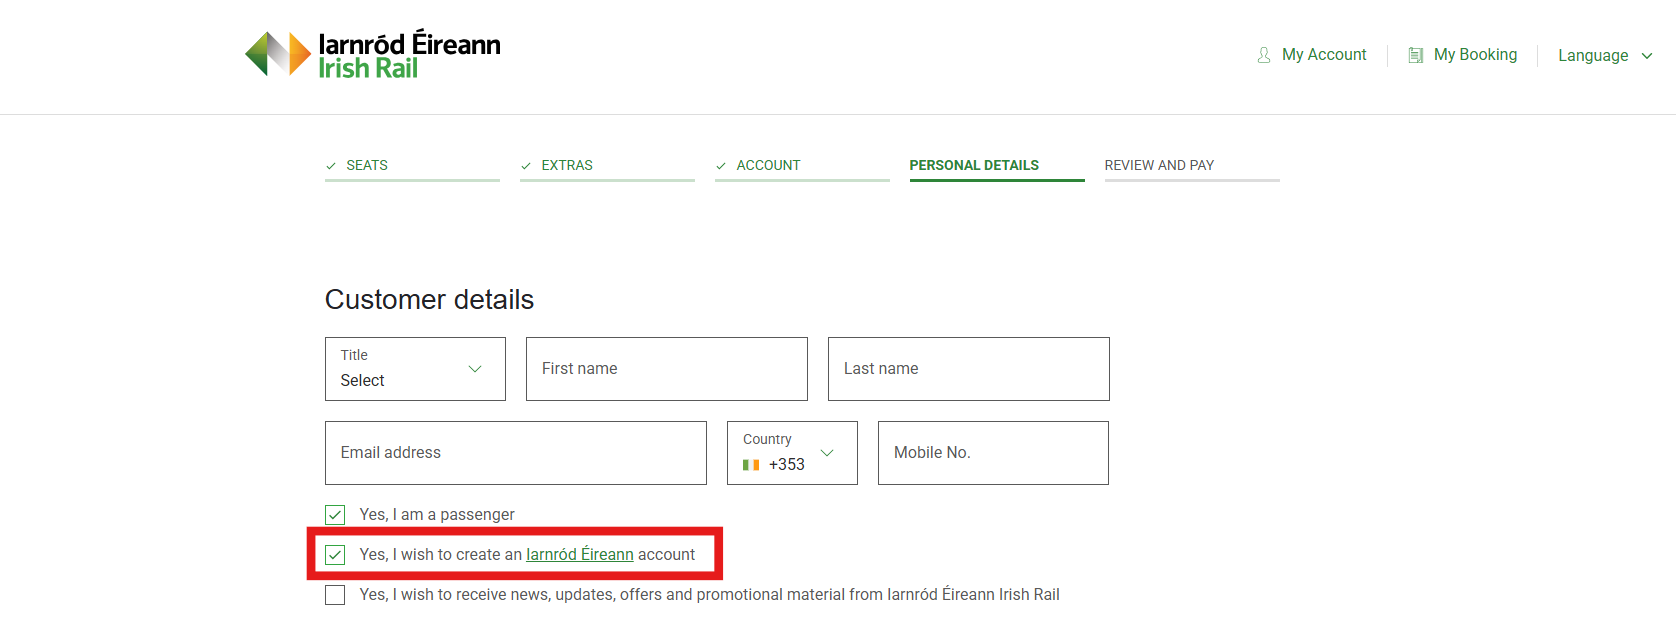This screenshot has height=625, width=1676.
Task: Click into the Mobile No. field
Action: (x=992, y=453)
